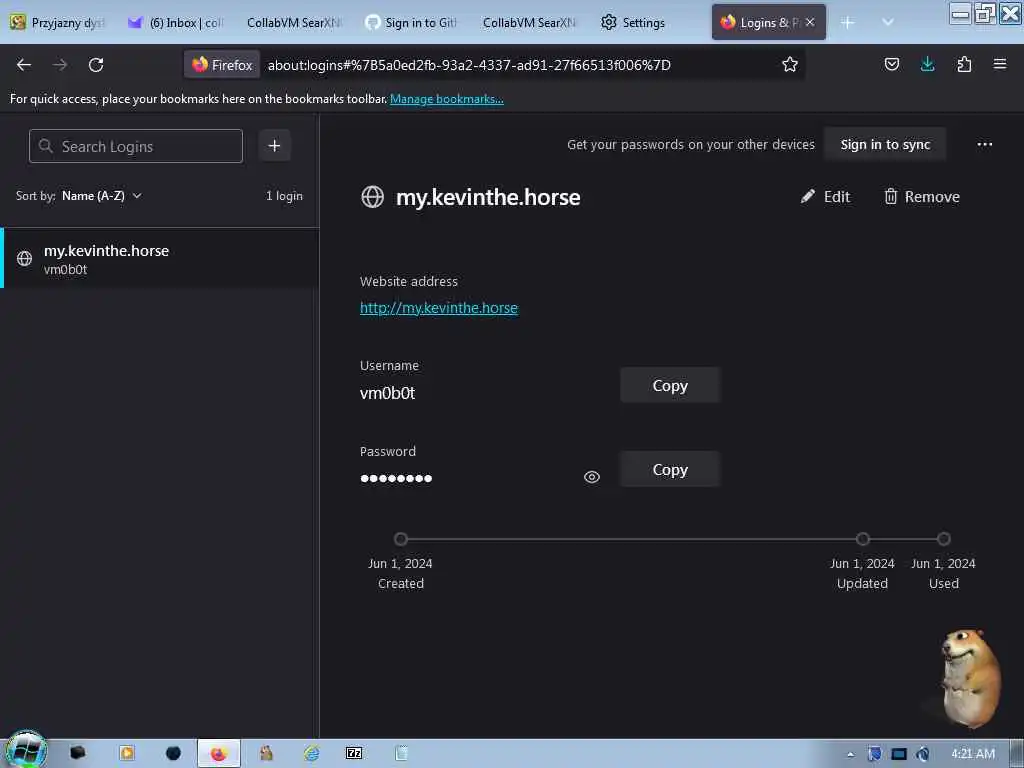Reveal the password with the eye icon
Viewport: 1024px width, 768px height.
[x=592, y=477]
